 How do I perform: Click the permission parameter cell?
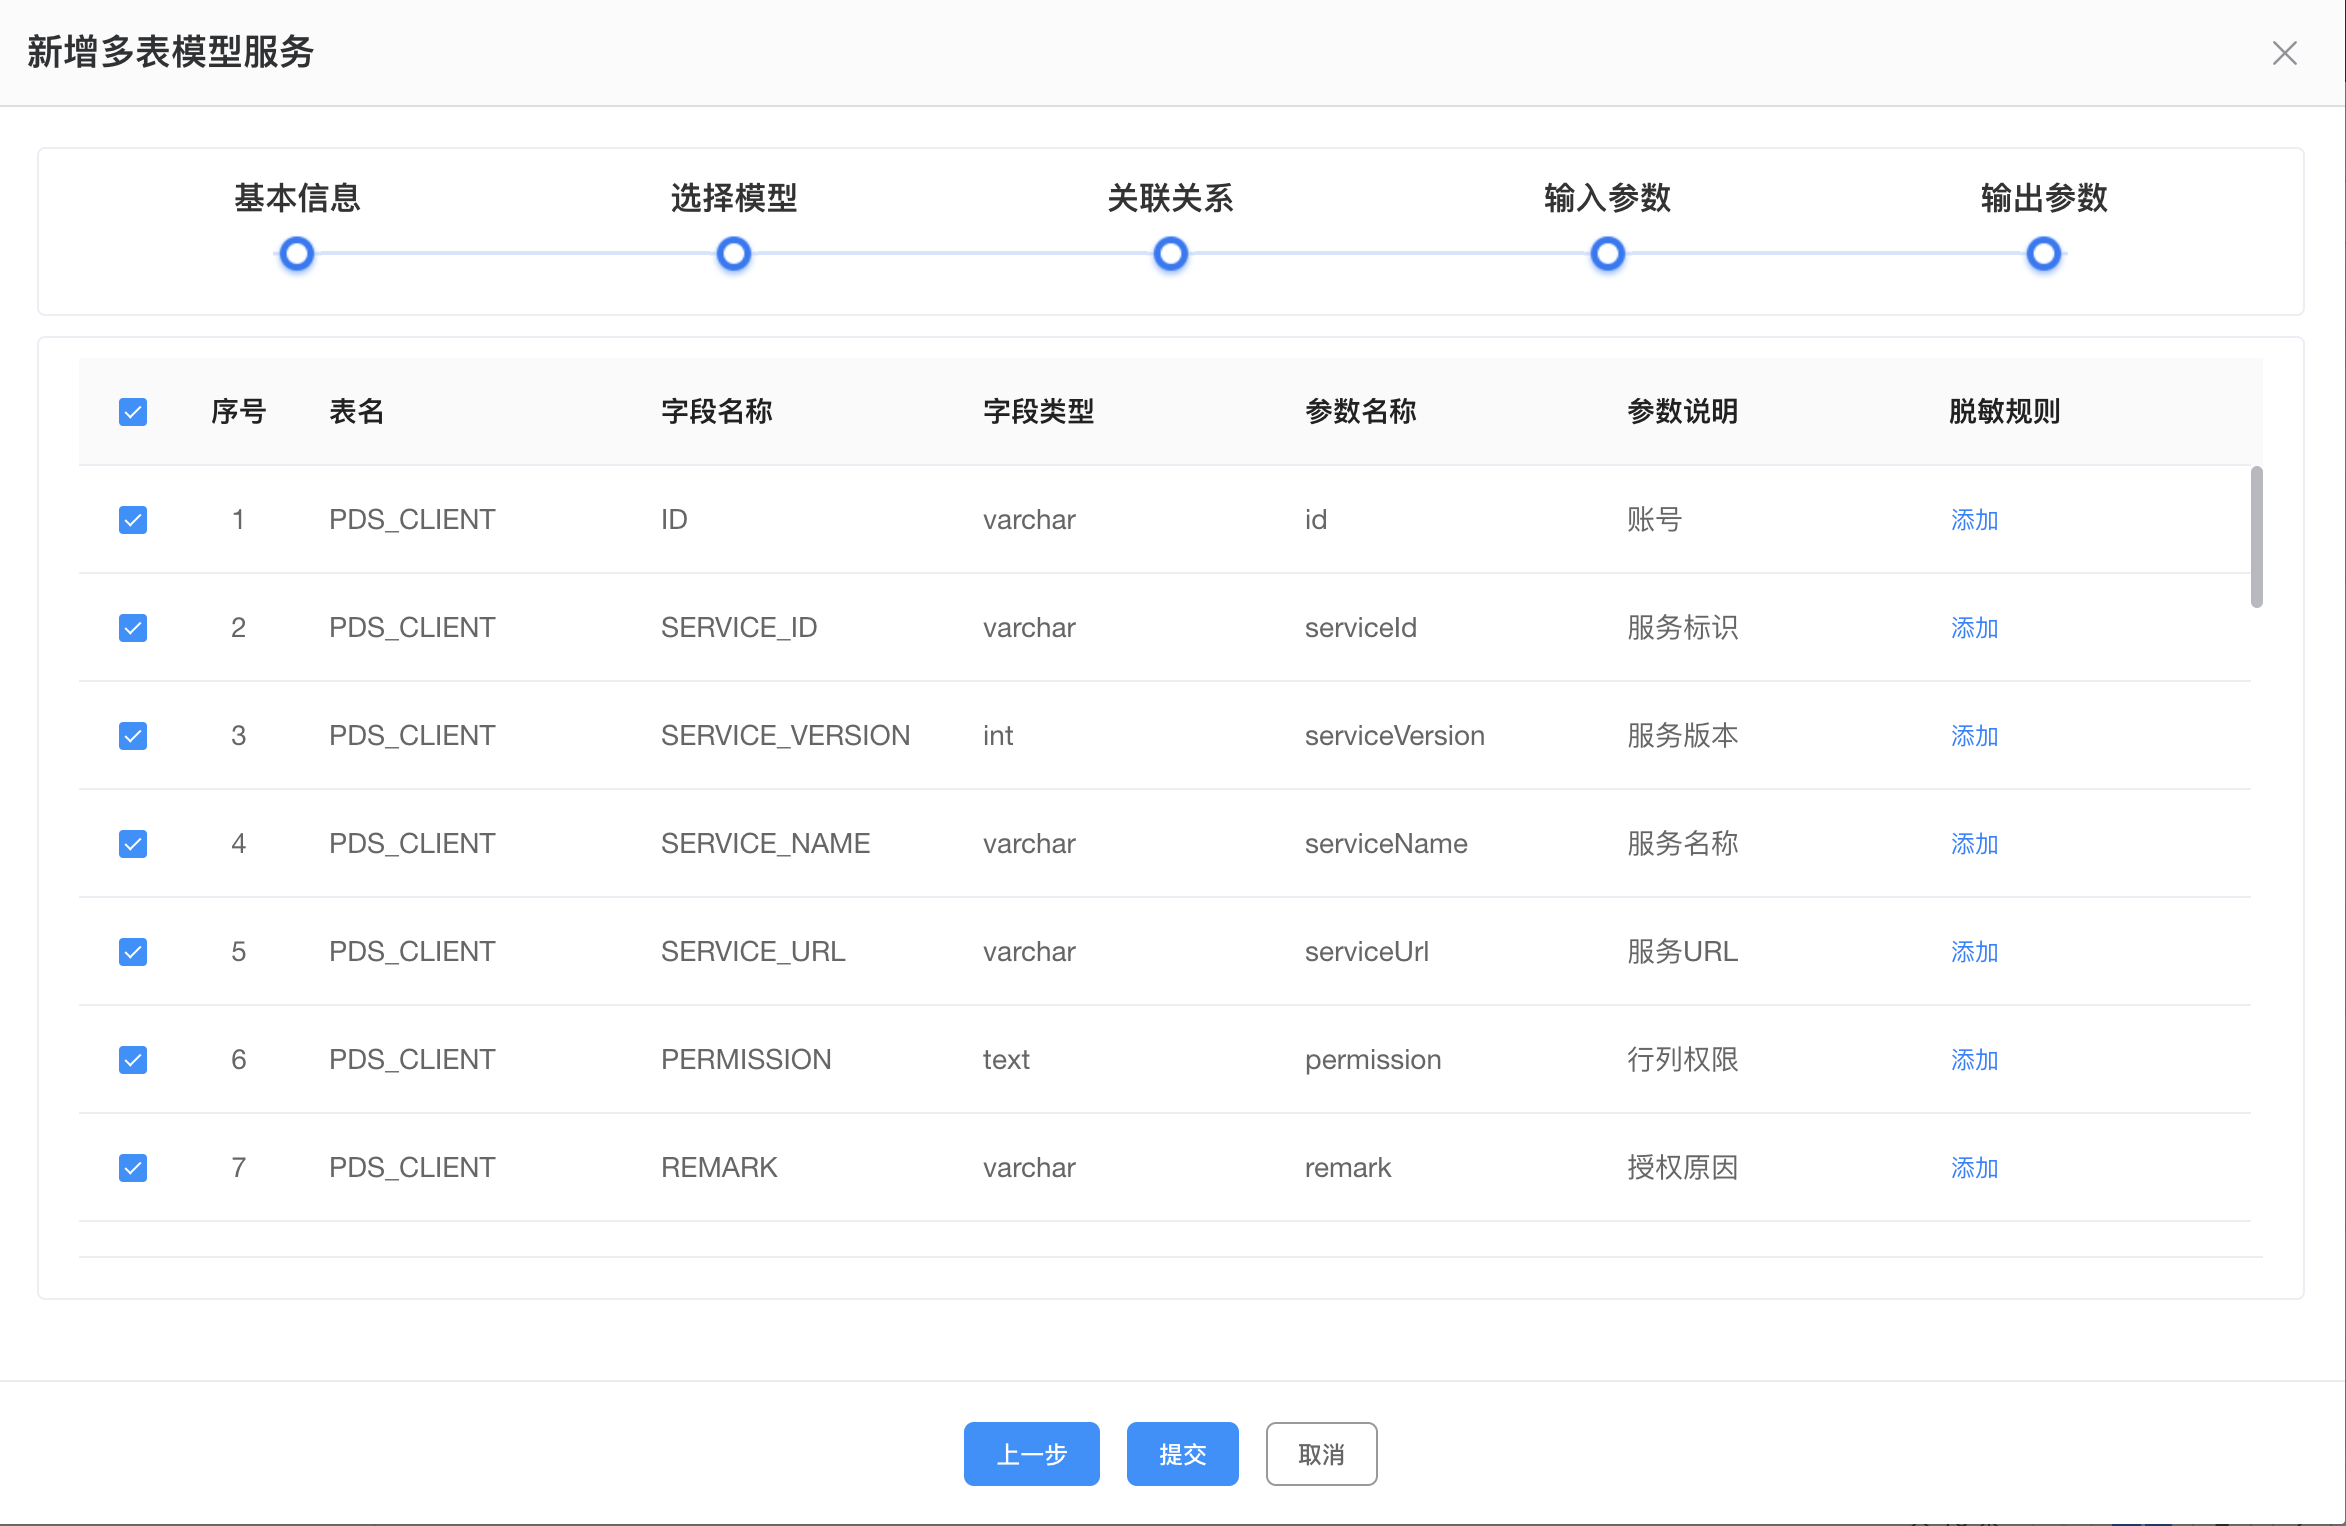click(1373, 1060)
